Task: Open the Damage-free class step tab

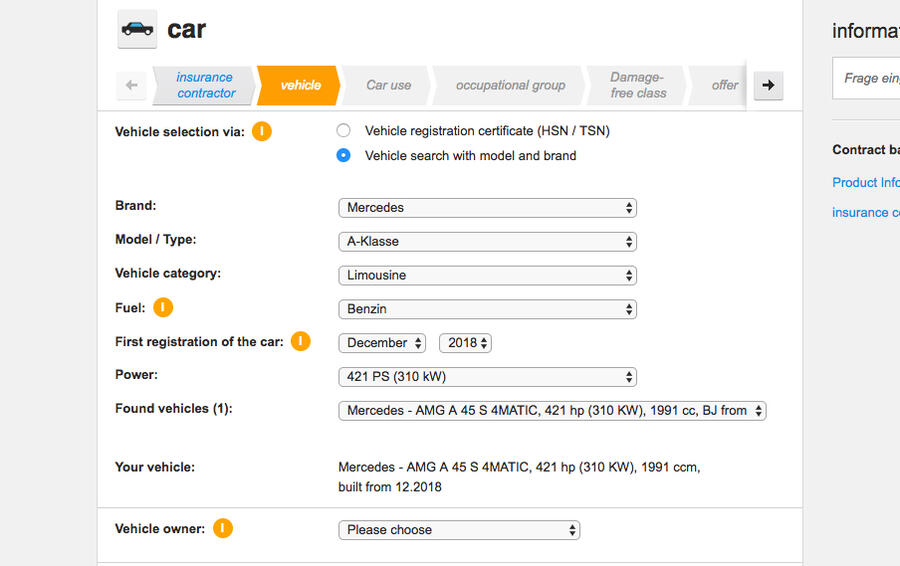Action: pos(637,85)
